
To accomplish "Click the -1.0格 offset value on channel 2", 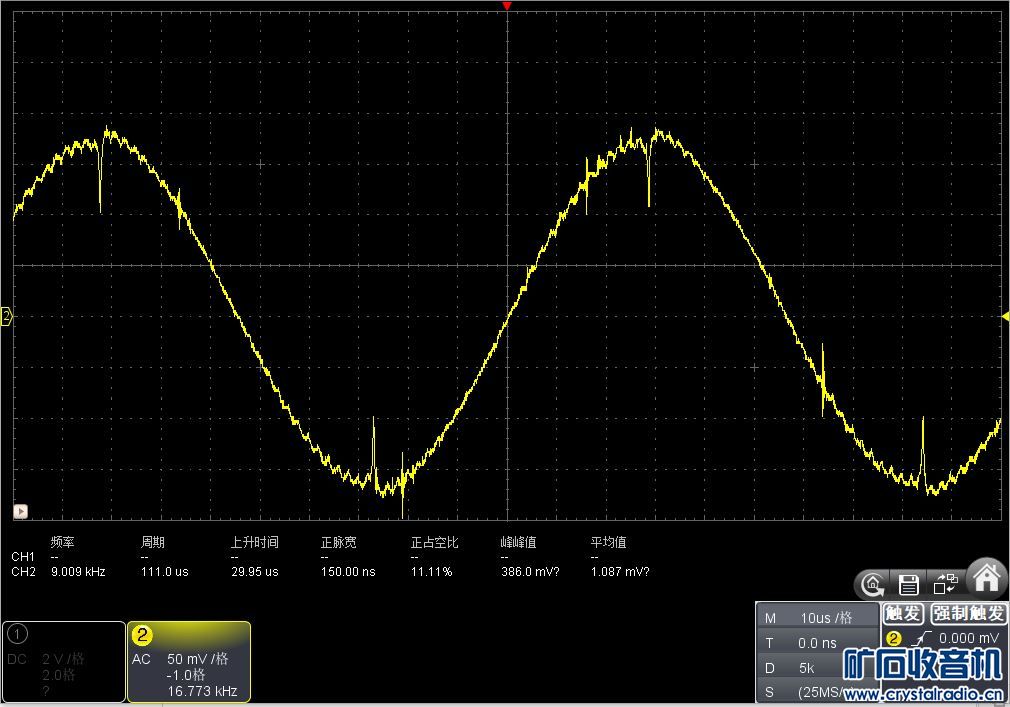I will coord(186,675).
